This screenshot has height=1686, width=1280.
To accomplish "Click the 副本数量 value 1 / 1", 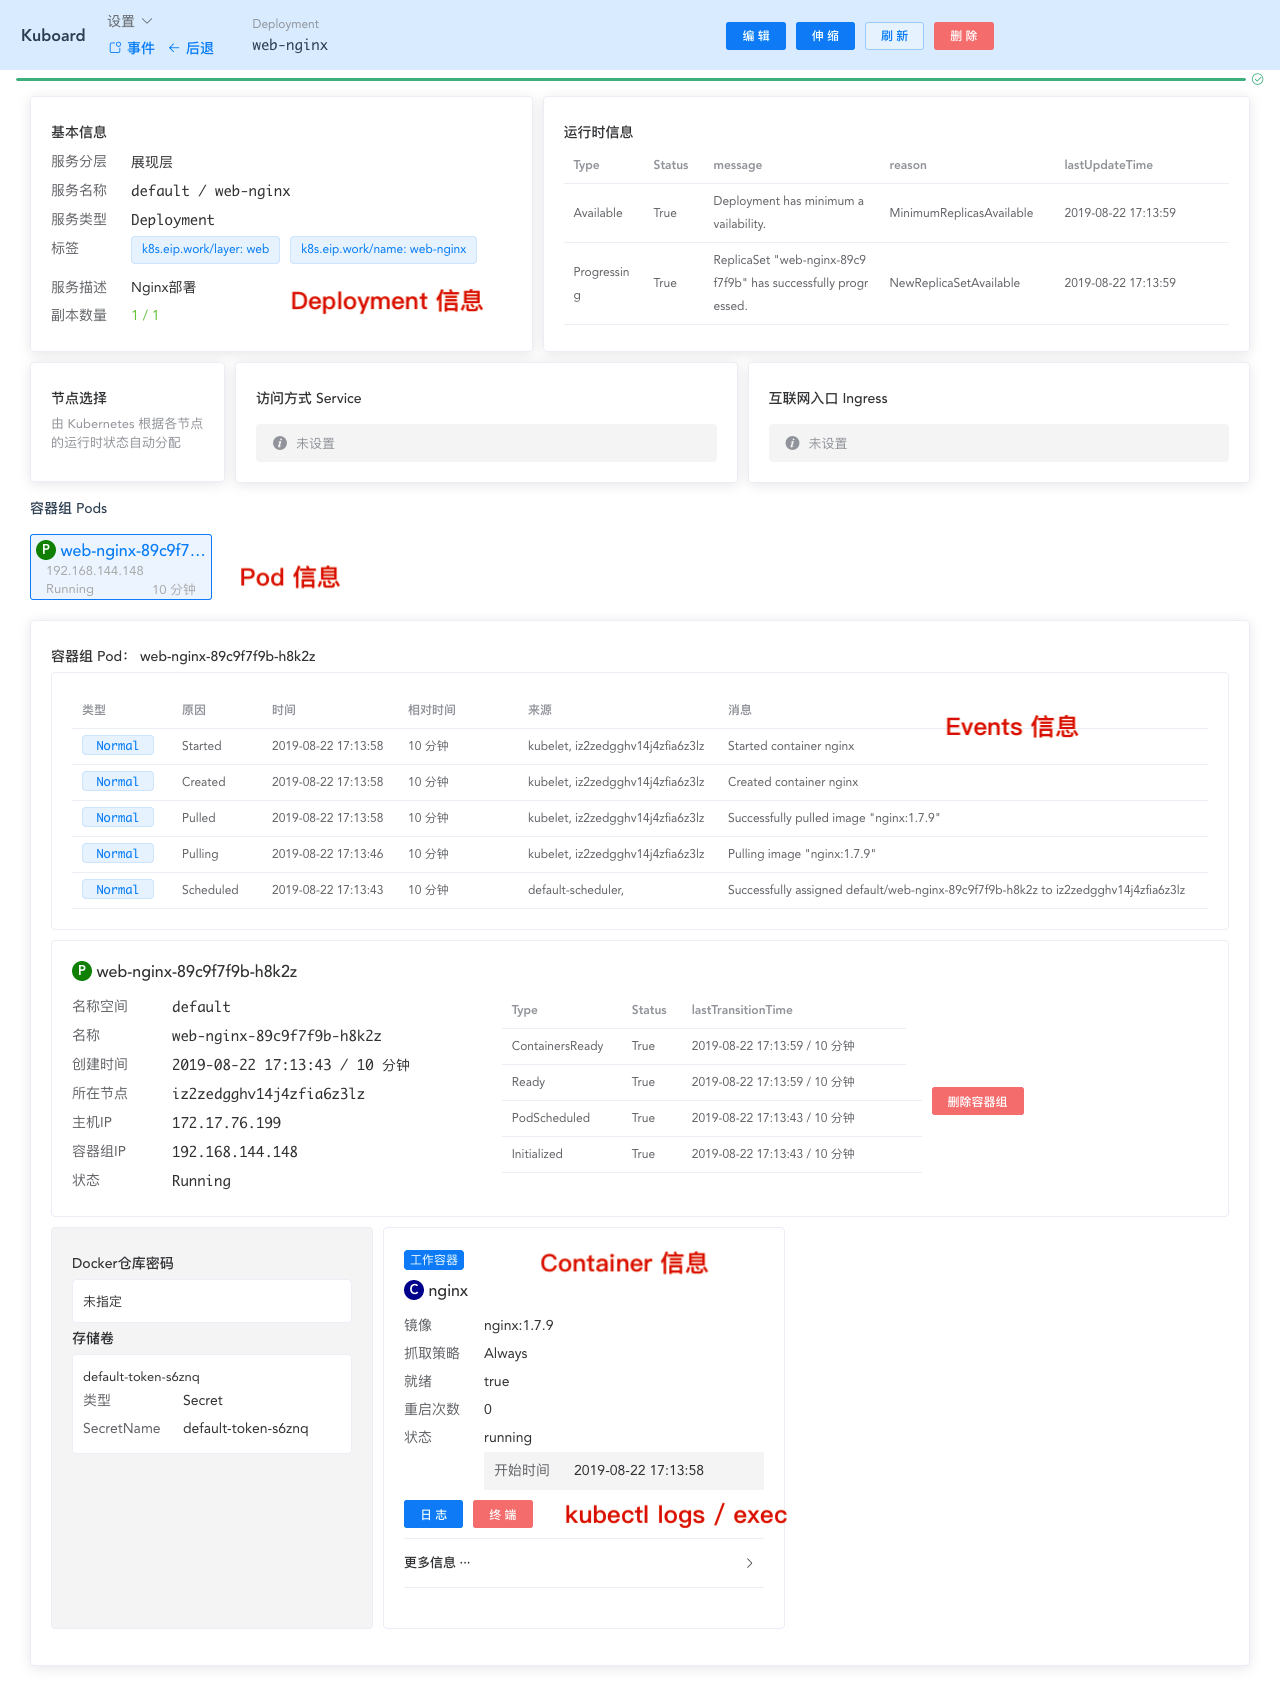I will [x=145, y=315].
